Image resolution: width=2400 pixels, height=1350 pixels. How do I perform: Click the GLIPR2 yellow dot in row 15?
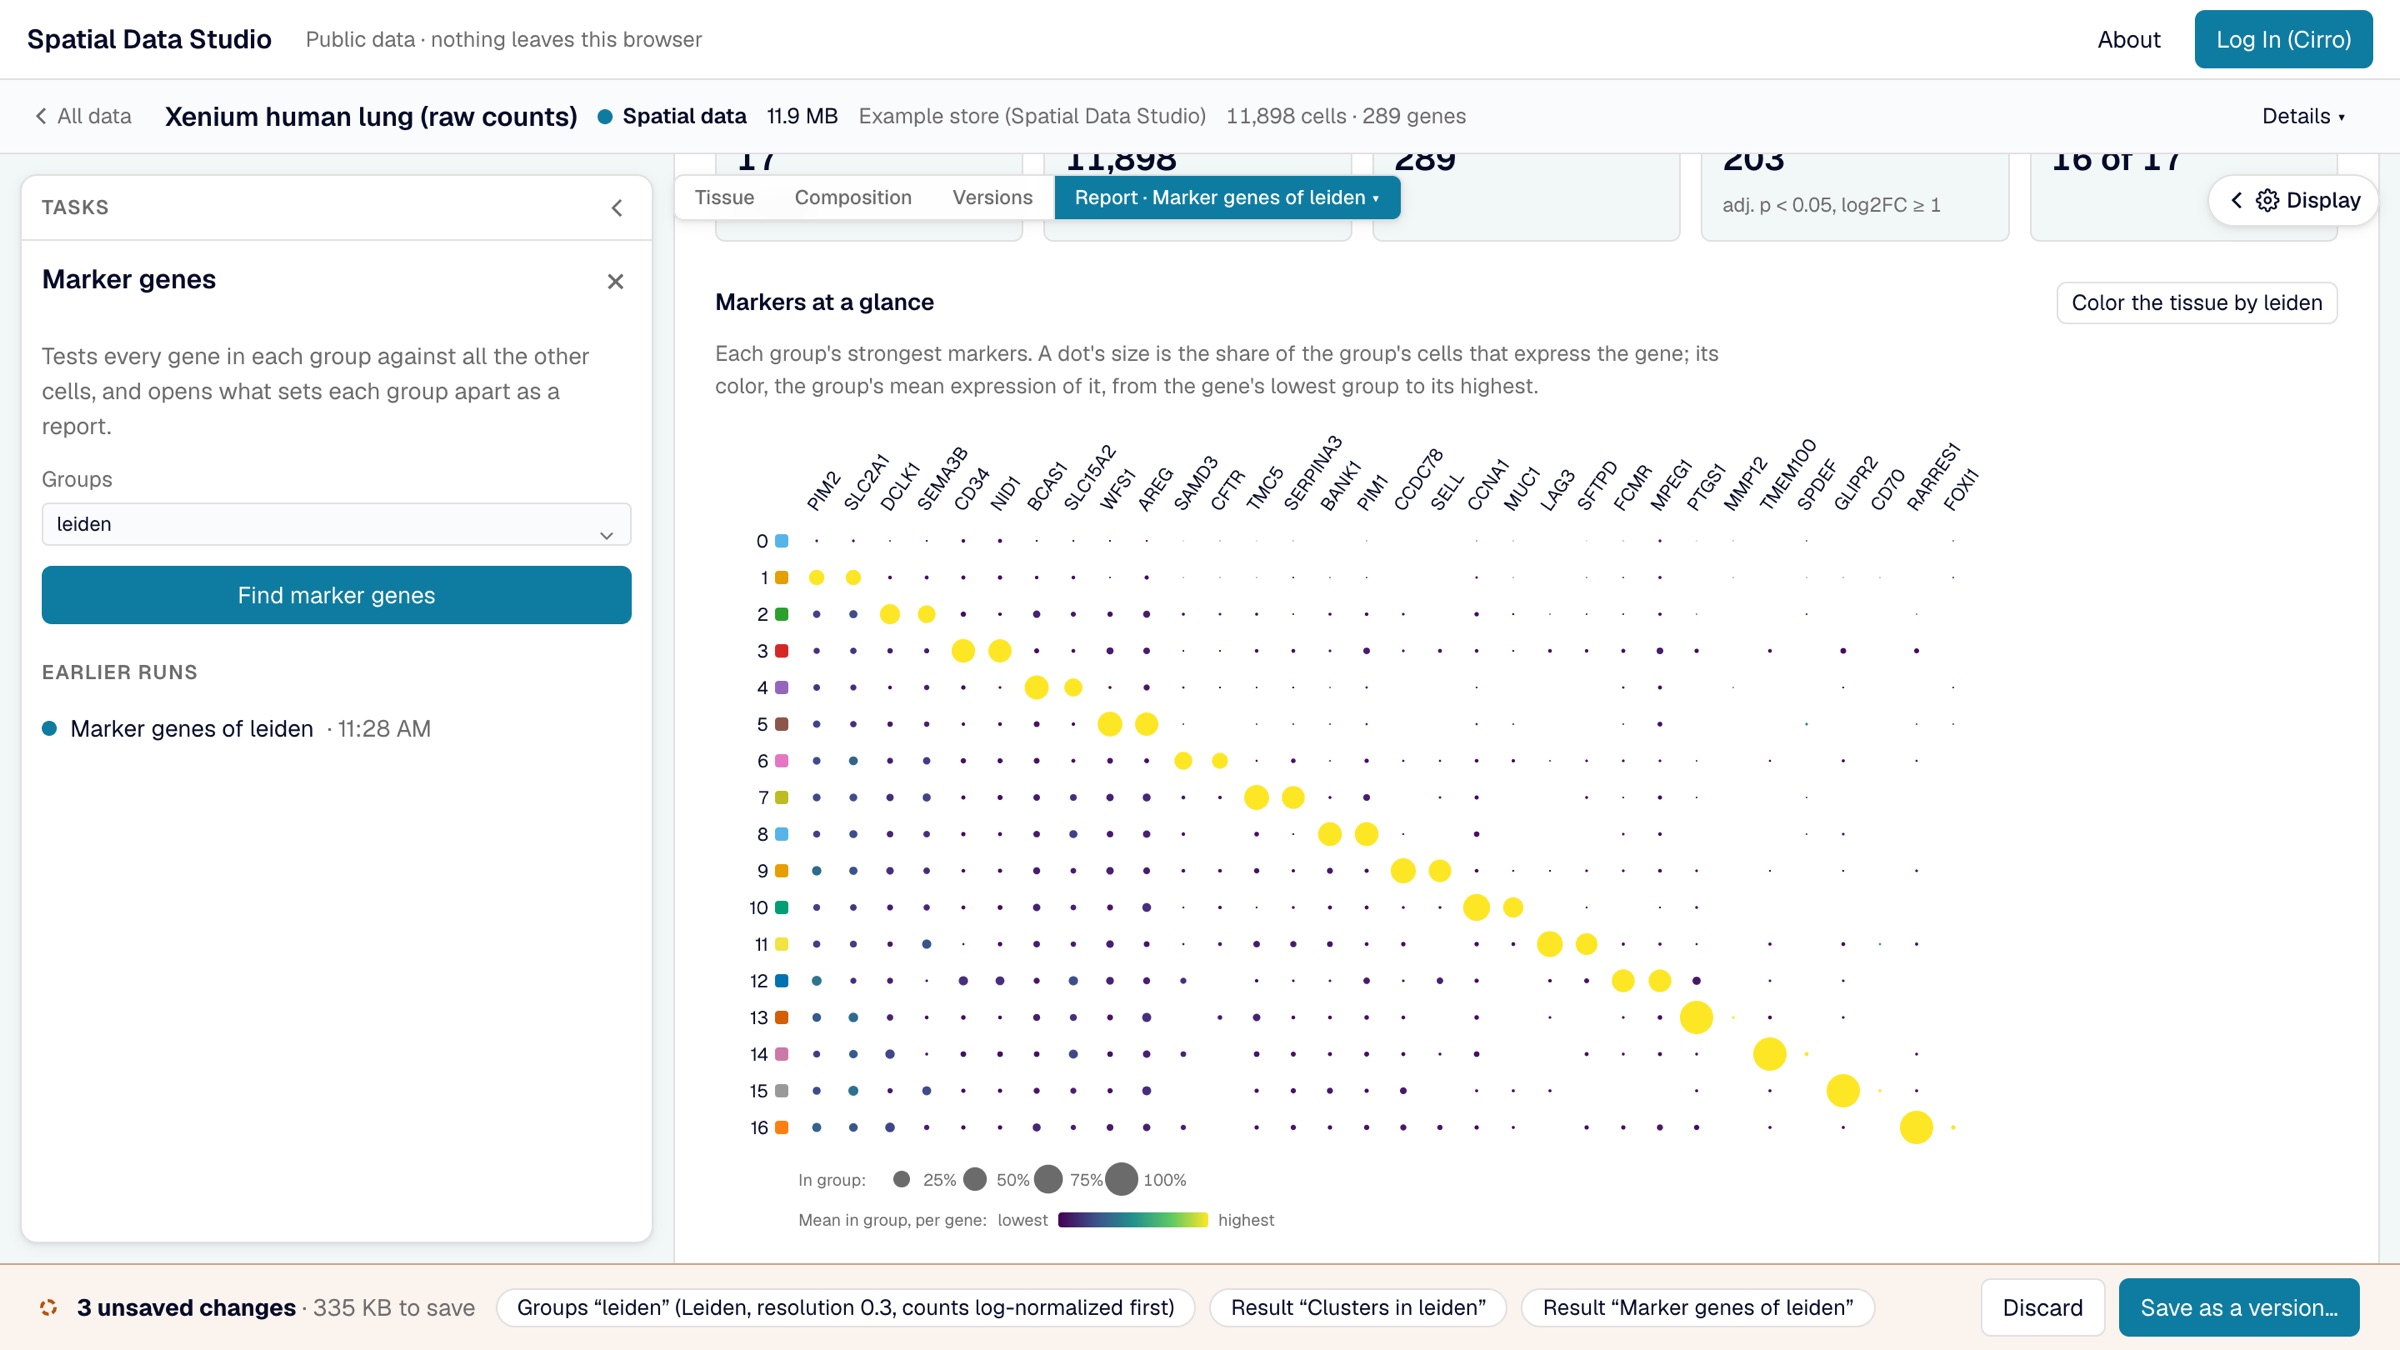[x=1842, y=1091]
